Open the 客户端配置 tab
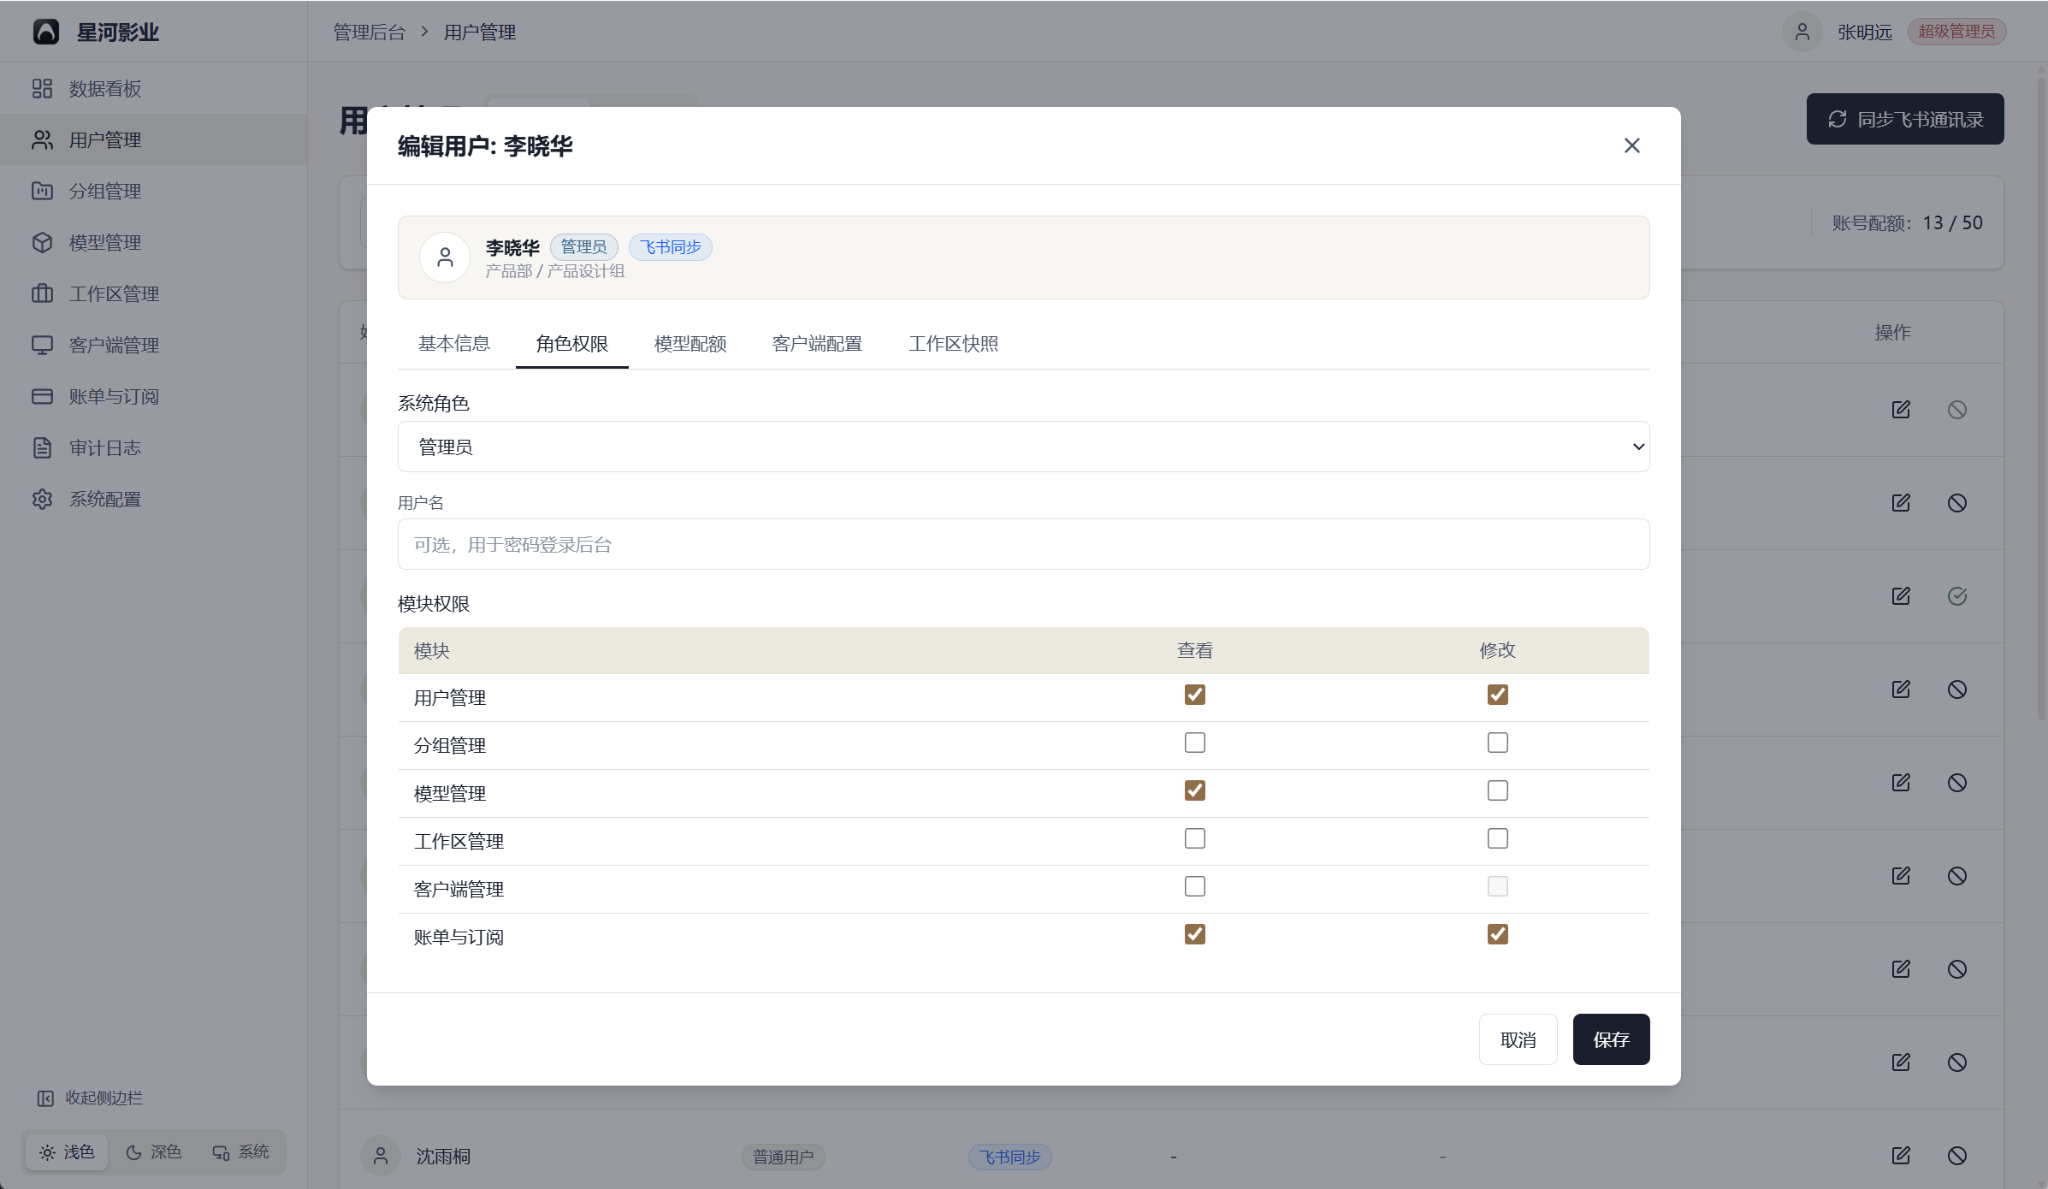The image size is (2048, 1189). coord(817,344)
